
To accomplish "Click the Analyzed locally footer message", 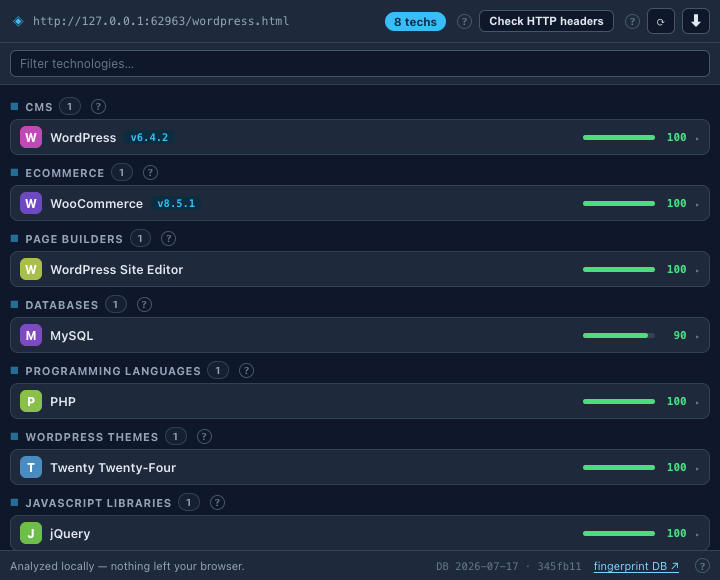I will (x=127, y=566).
